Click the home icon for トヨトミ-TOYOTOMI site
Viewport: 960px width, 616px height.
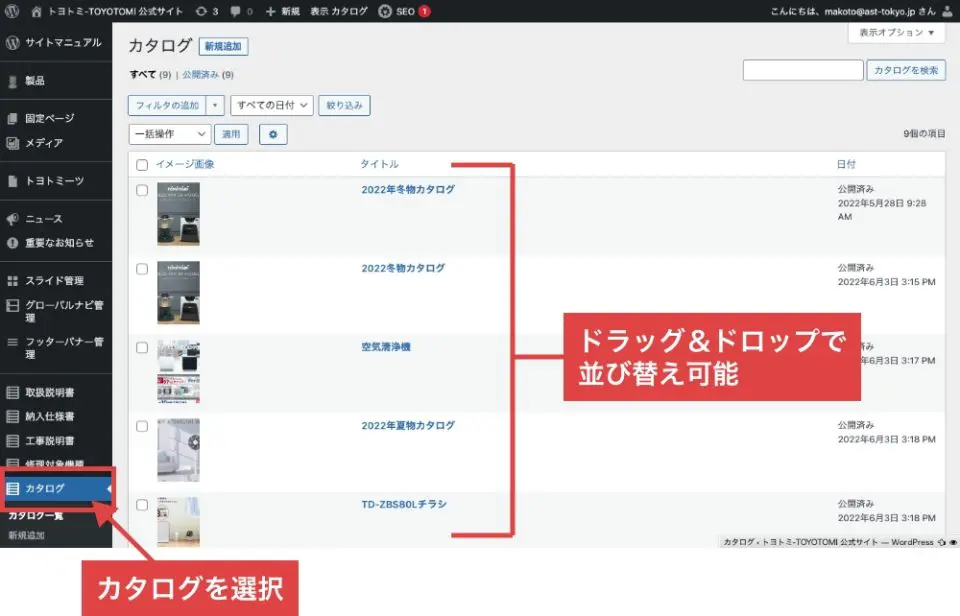(36, 11)
